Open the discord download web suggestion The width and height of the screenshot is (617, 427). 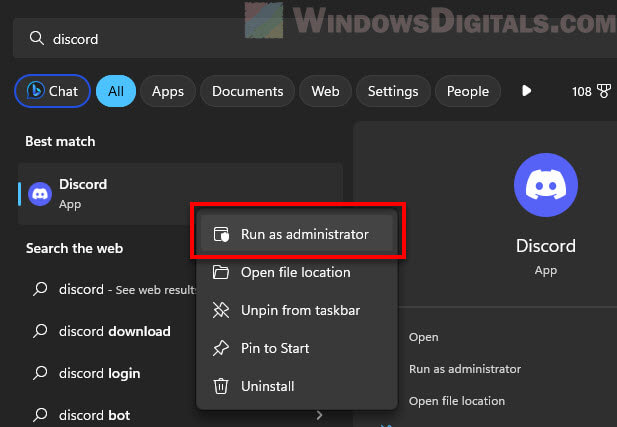[115, 331]
